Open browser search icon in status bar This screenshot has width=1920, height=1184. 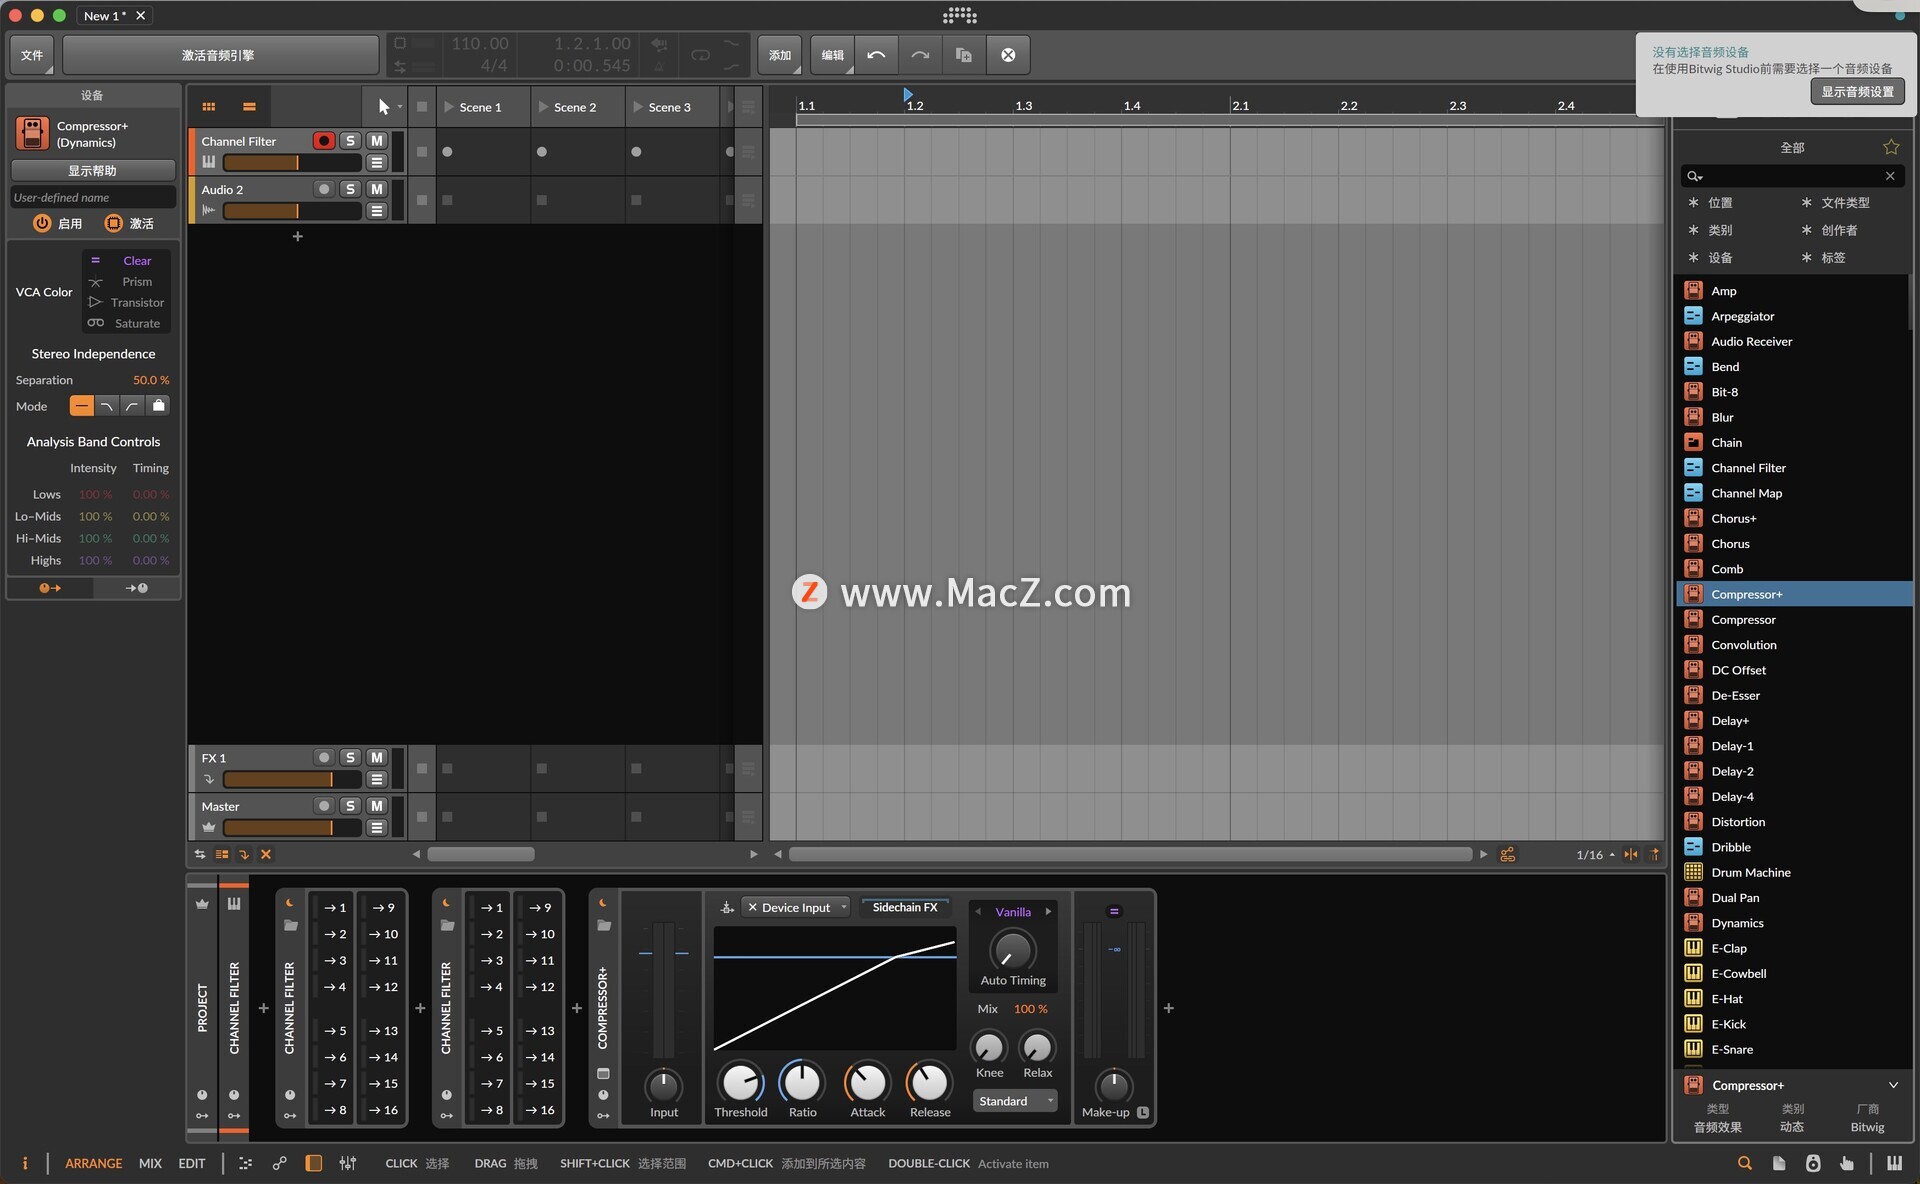pos(1745,1163)
